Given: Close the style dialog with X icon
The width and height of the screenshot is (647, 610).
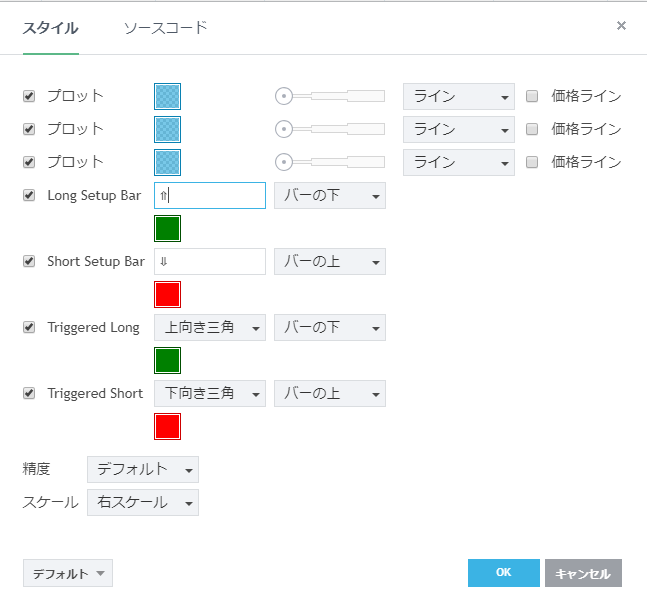Looking at the screenshot, I should point(621,26).
